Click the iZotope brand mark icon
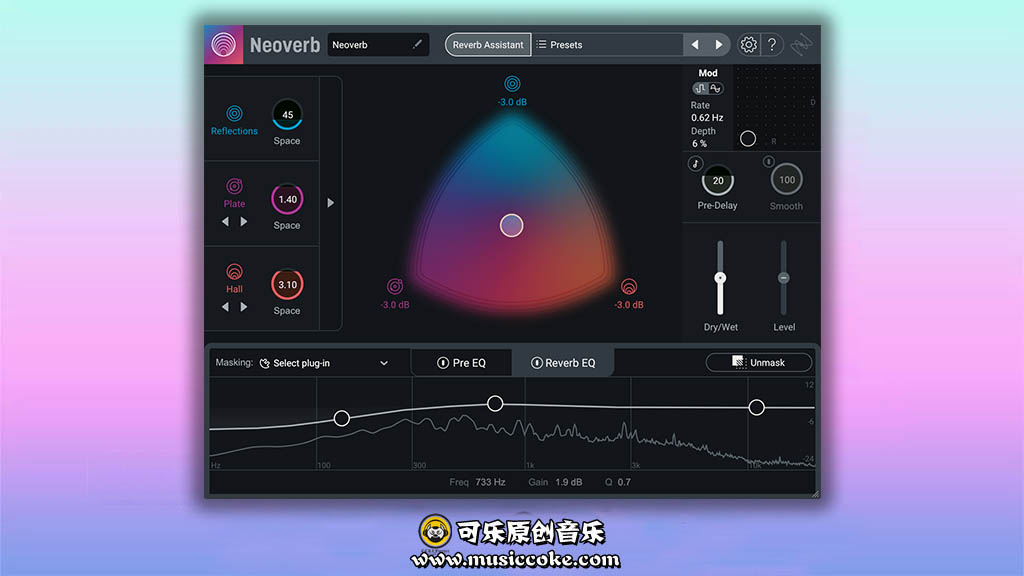The width and height of the screenshot is (1024, 576). [801, 44]
